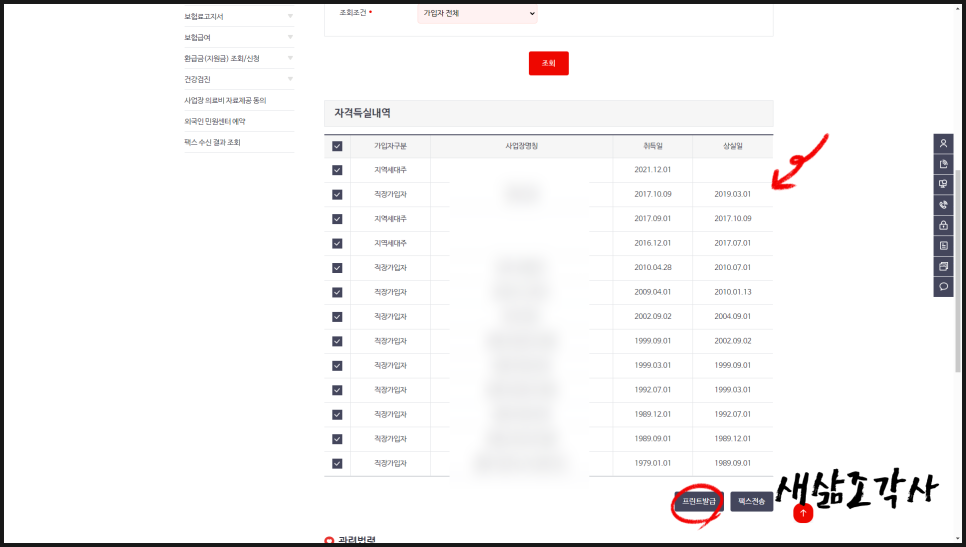Click the red scroll-to-top arrow button
The width and height of the screenshot is (966, 547).
coord(803,513)
